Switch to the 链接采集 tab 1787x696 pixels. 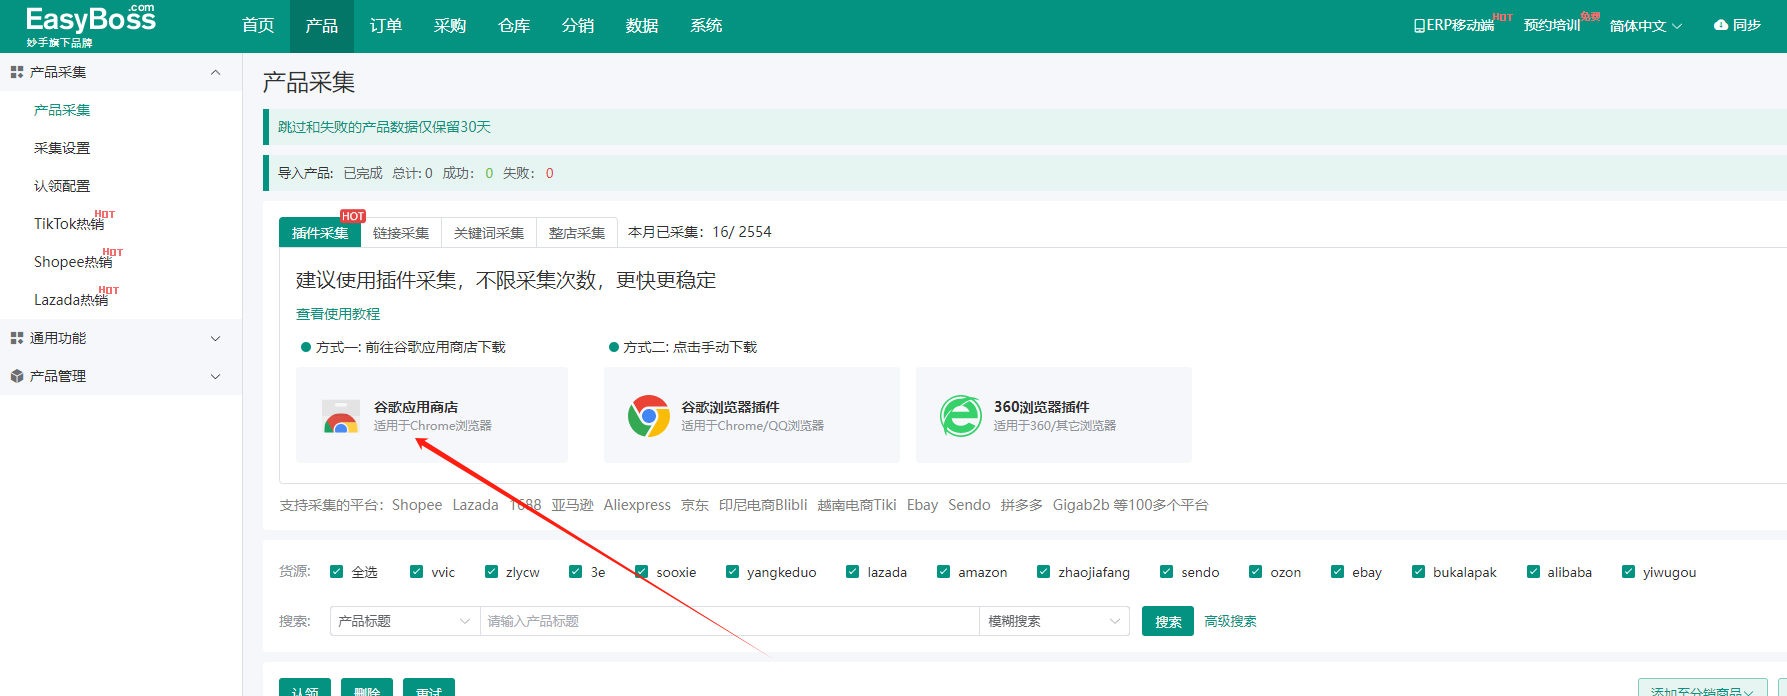(x=401, y=233)
